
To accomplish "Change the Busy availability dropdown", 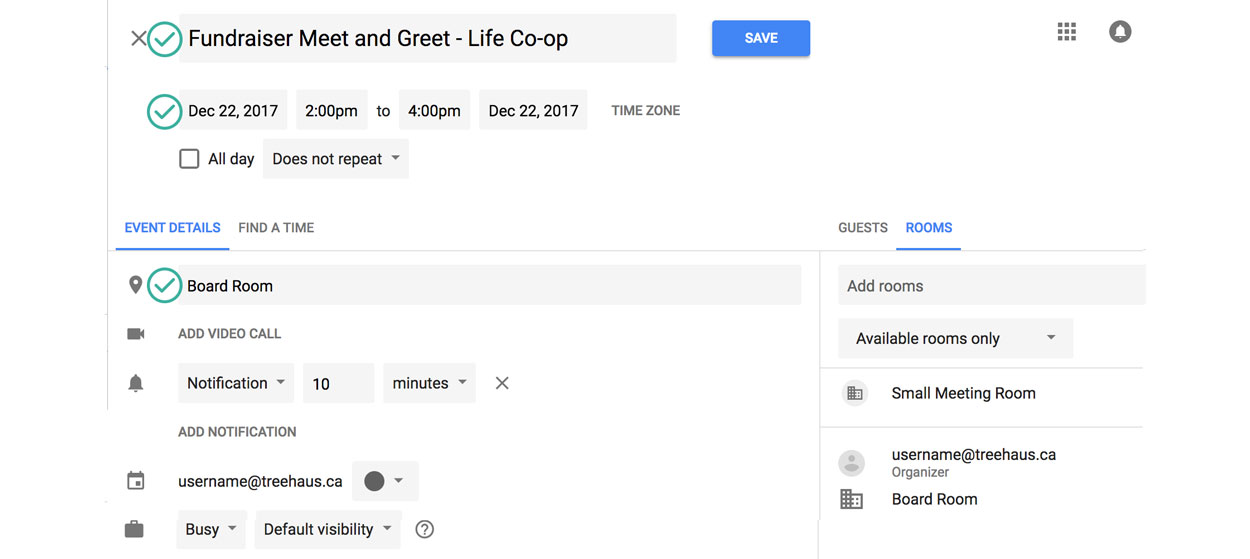I will tap(211, 529).
